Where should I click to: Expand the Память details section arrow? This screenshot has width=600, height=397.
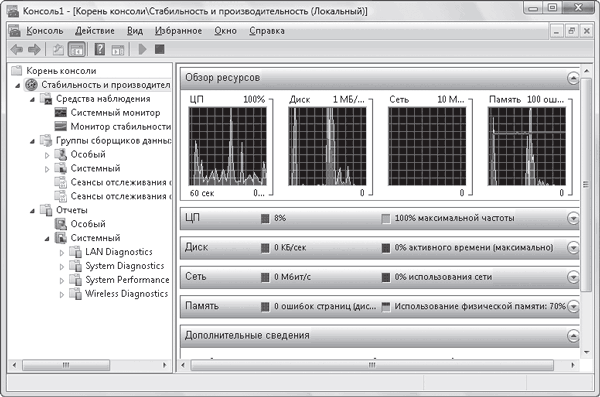tap(573, 306)
